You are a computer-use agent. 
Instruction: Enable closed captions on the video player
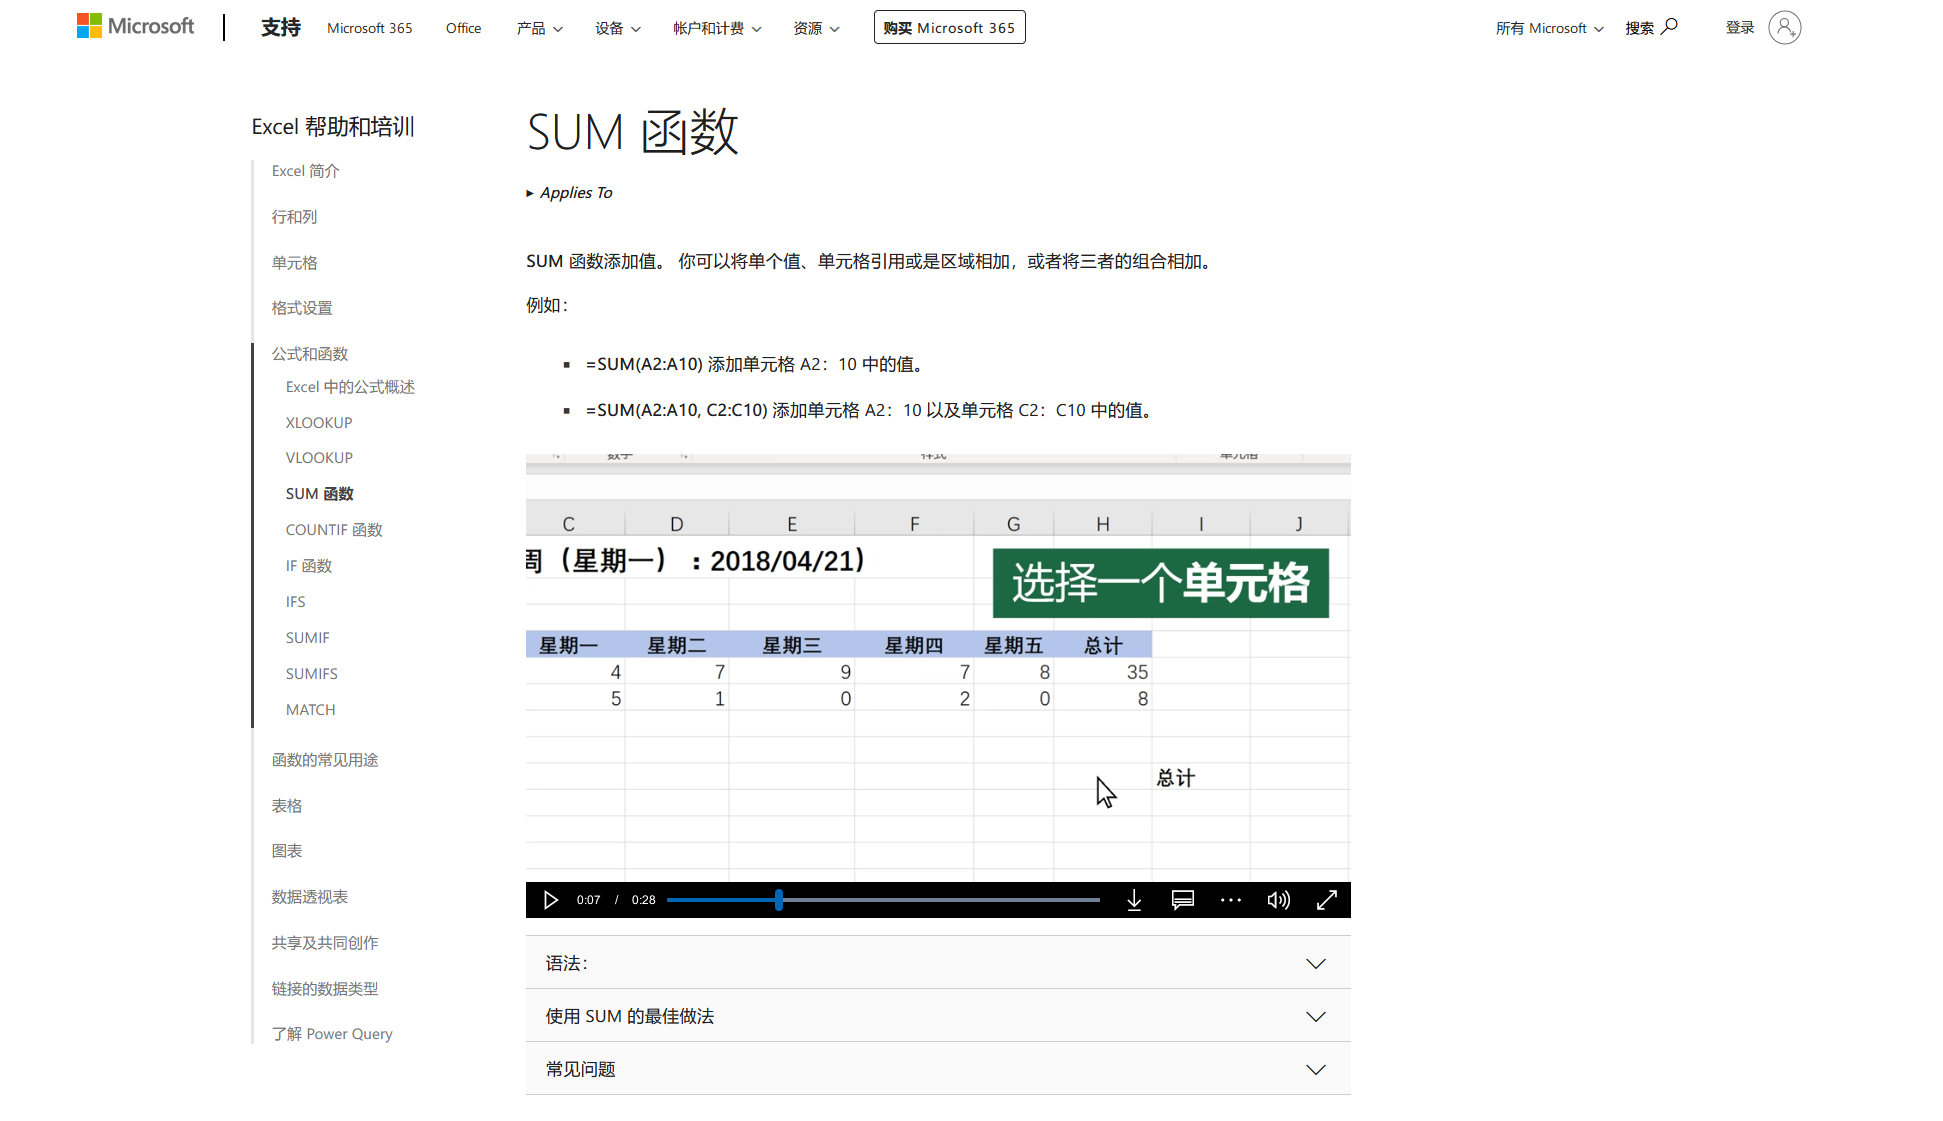point(1182,900)
